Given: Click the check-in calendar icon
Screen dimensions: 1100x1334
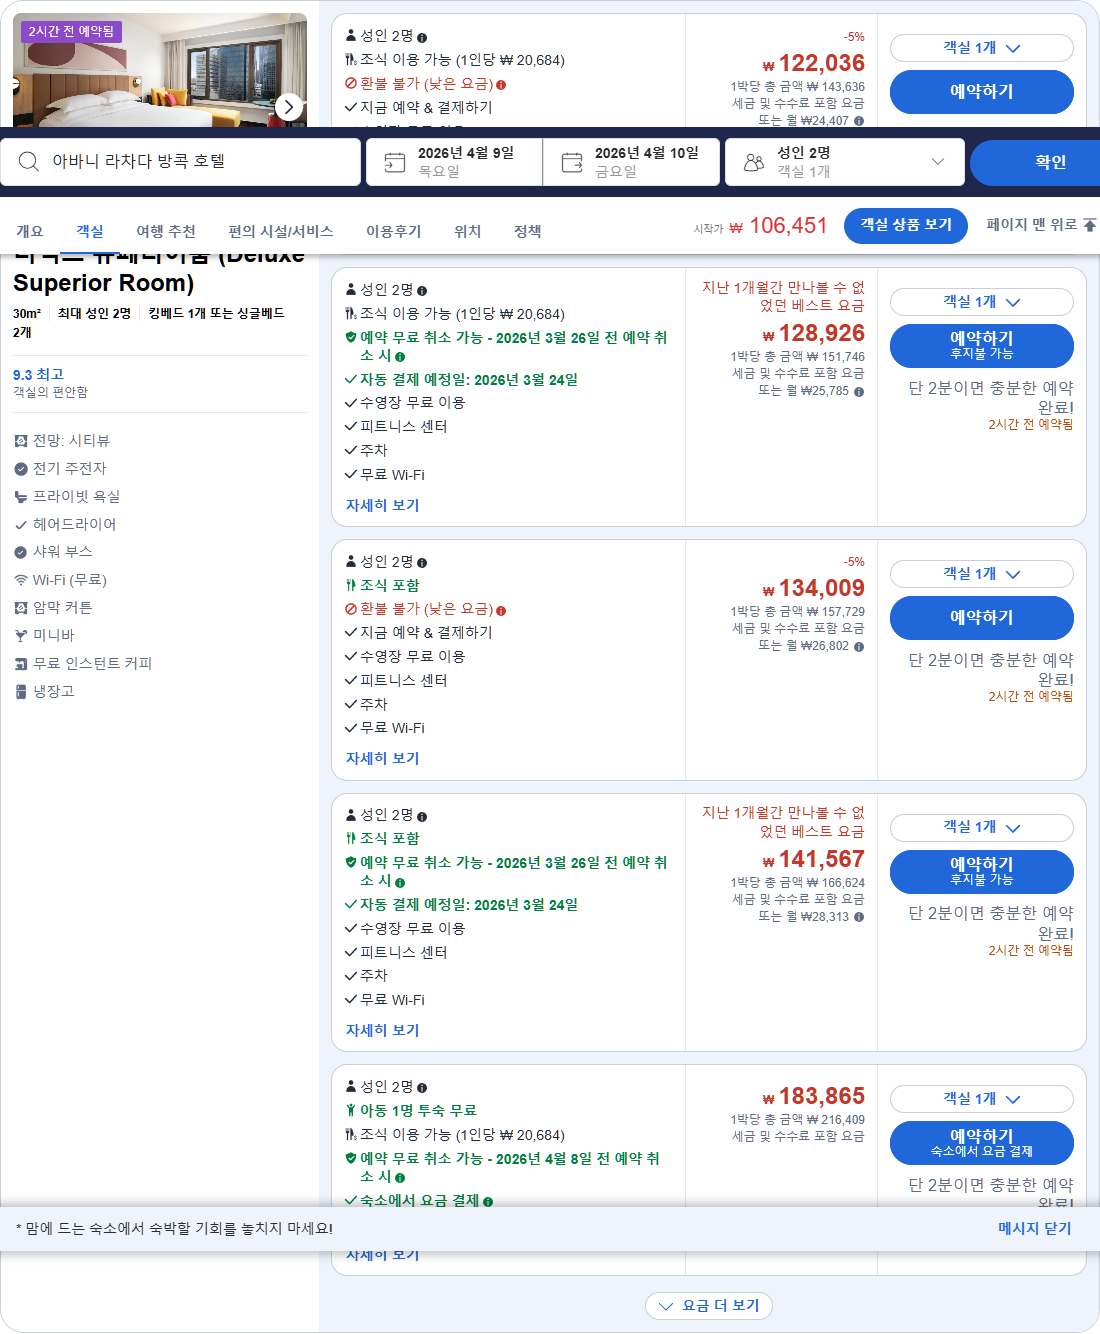Looking at the screenshot, I should point(395,162).
